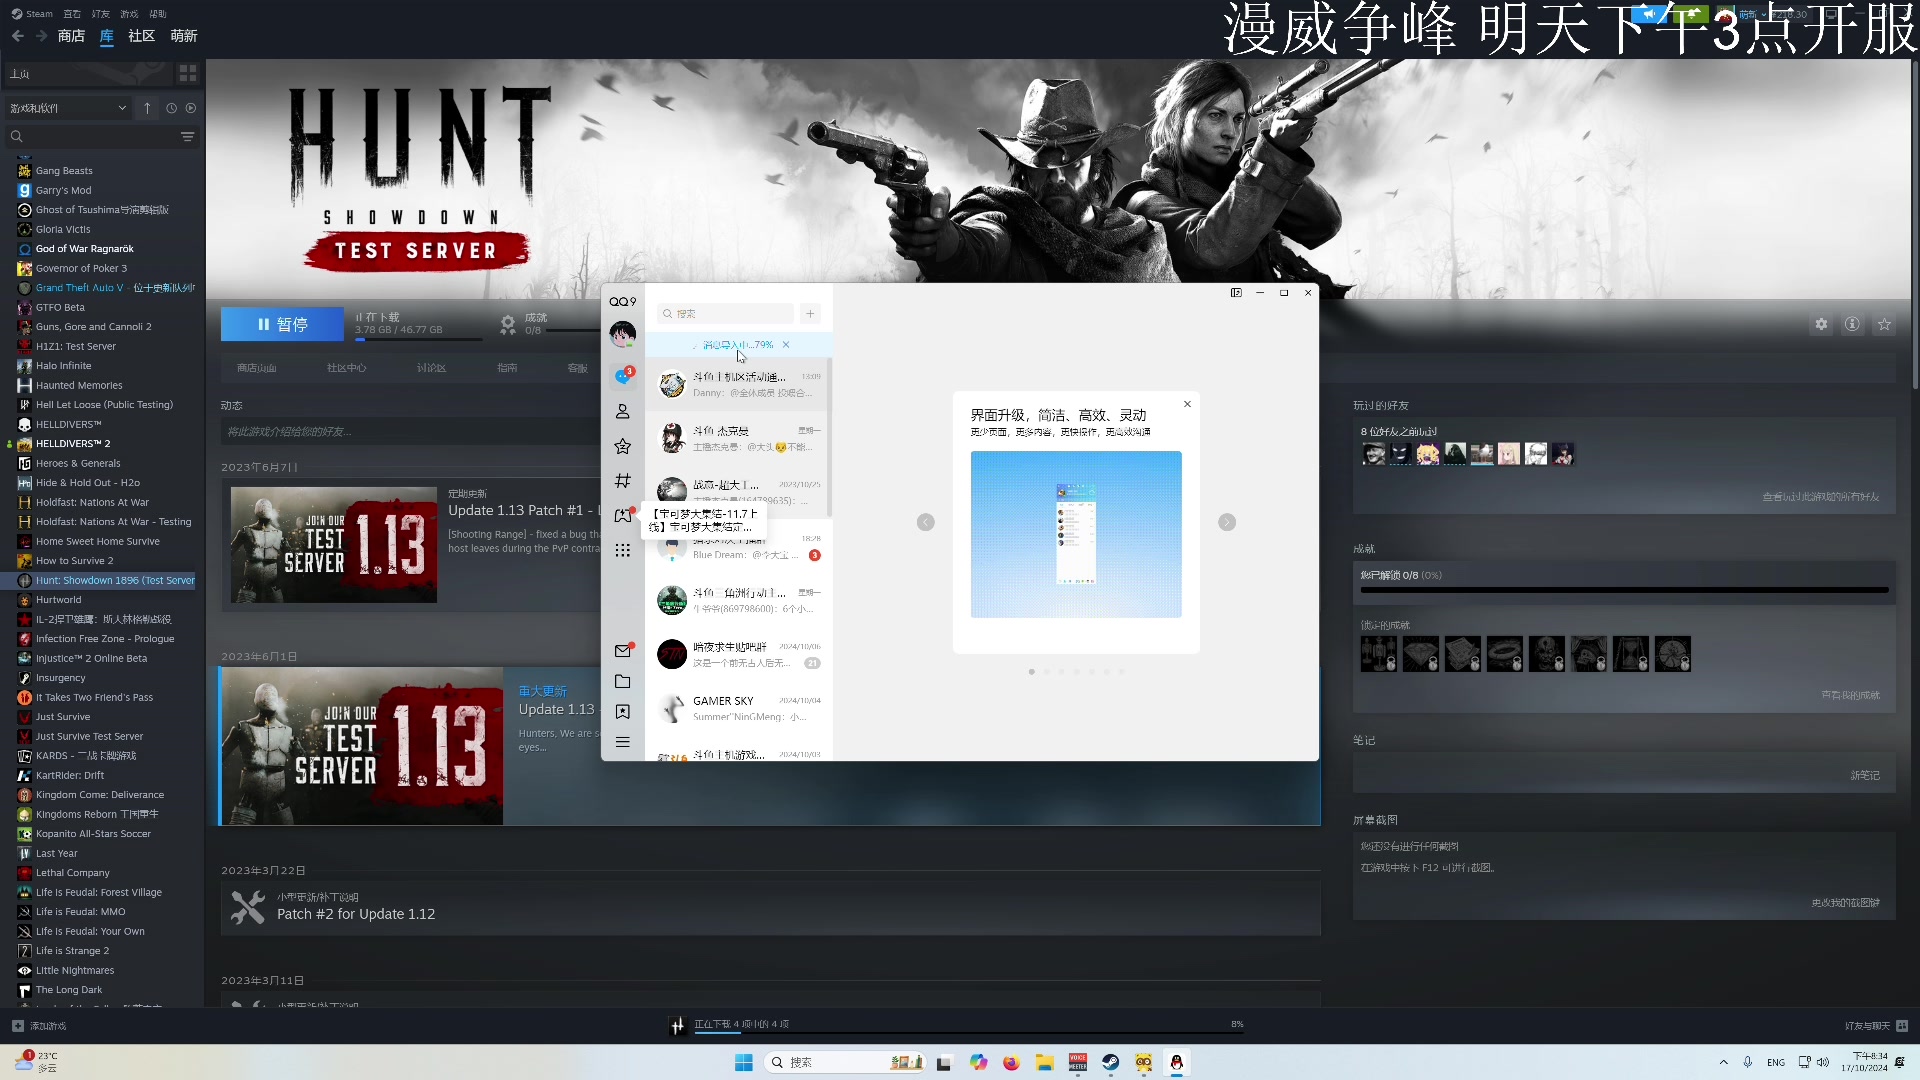Toggle recent activity clock filter

coord(171,108)
